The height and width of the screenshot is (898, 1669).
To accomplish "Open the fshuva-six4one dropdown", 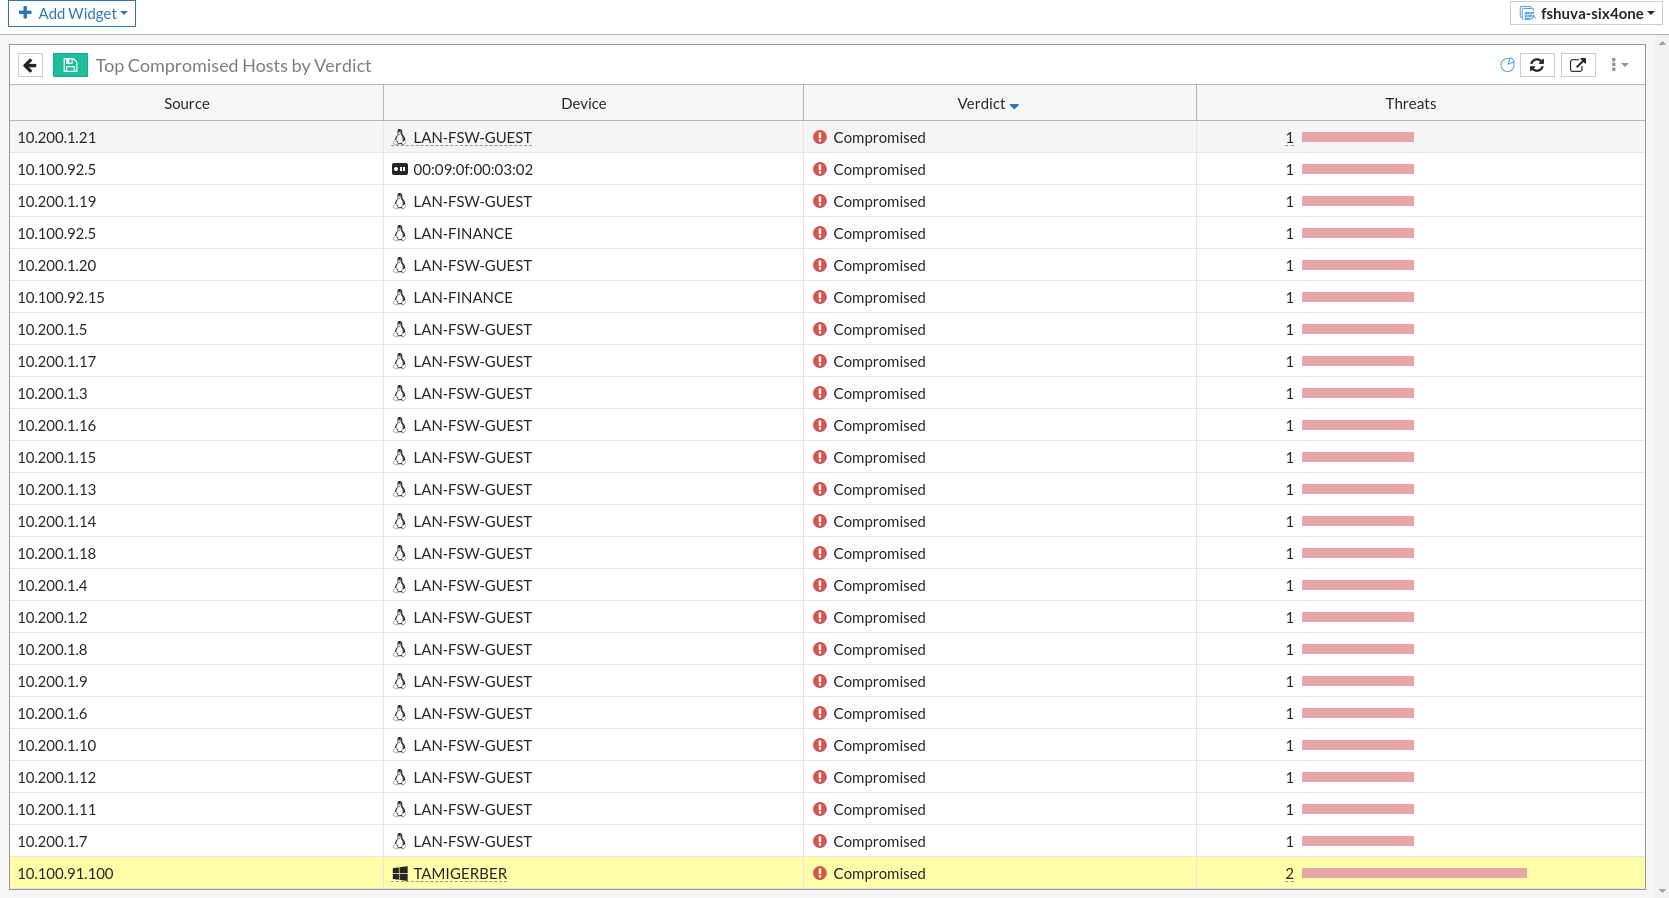I will [1587, 14].
